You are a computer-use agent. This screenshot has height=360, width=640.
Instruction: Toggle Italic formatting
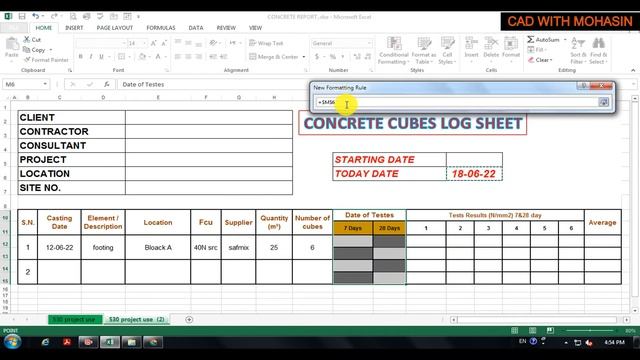click(x=91, y=56)
